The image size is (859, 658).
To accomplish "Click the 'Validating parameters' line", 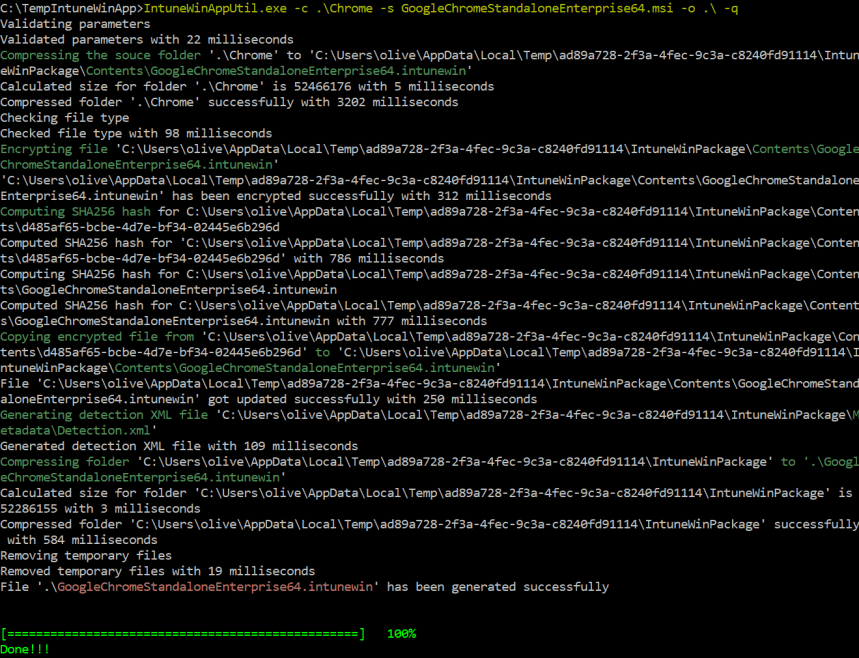I will (x=78, y=24).
